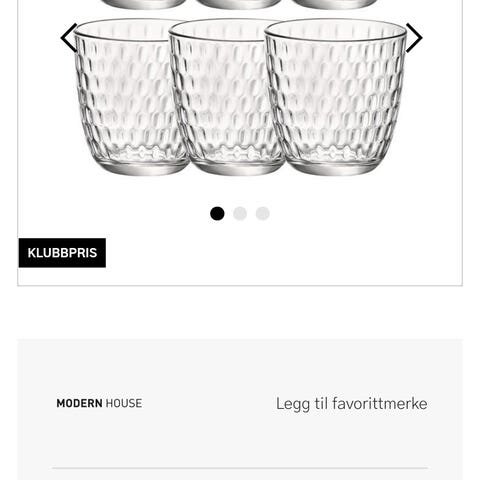Click the KLUBBPRIS badge
480x480 pixels.
tap(62, 253)
